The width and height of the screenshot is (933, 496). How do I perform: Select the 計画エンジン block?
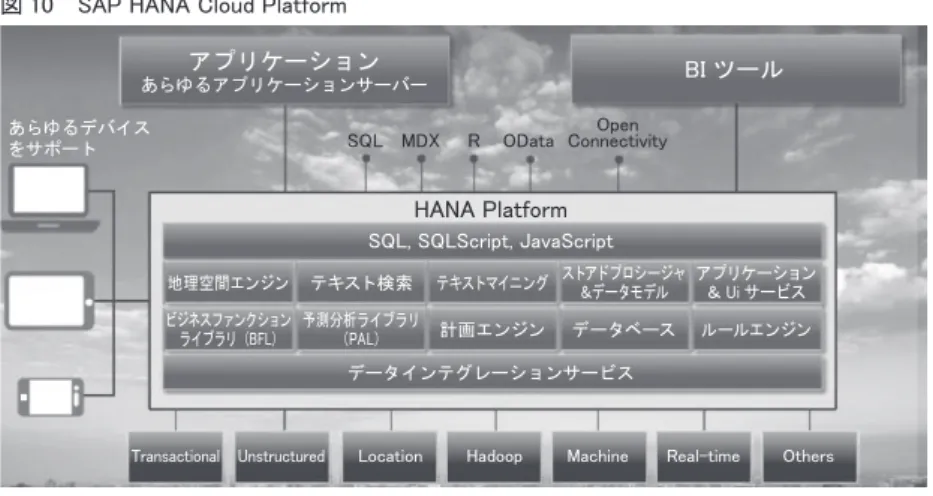[x=493, y=329]
